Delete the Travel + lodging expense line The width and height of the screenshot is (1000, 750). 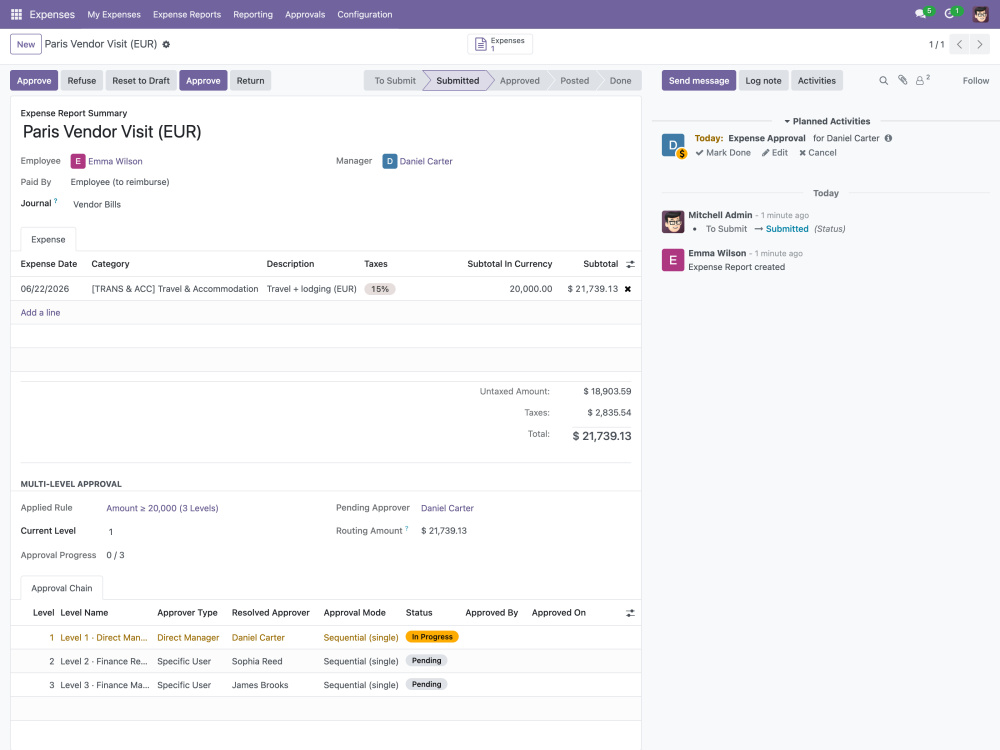(628, 289)
